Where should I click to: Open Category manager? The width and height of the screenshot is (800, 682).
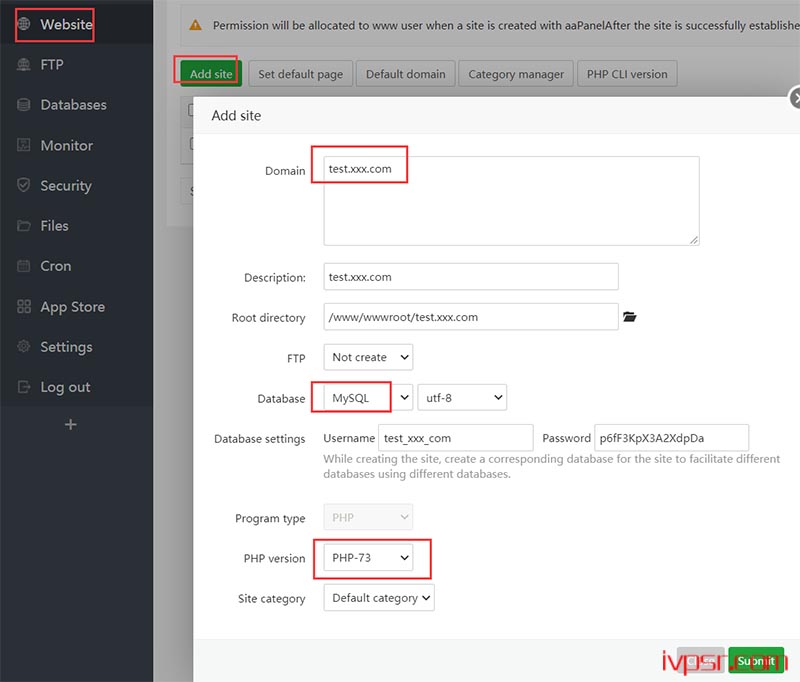[516, 74]
